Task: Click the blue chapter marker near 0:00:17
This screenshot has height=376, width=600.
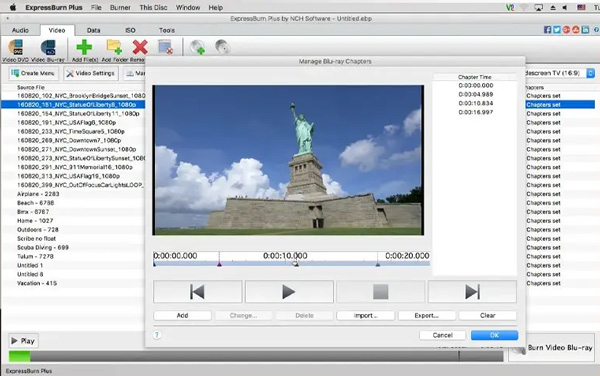Action: pyautogui.click(x=378, y=264)
